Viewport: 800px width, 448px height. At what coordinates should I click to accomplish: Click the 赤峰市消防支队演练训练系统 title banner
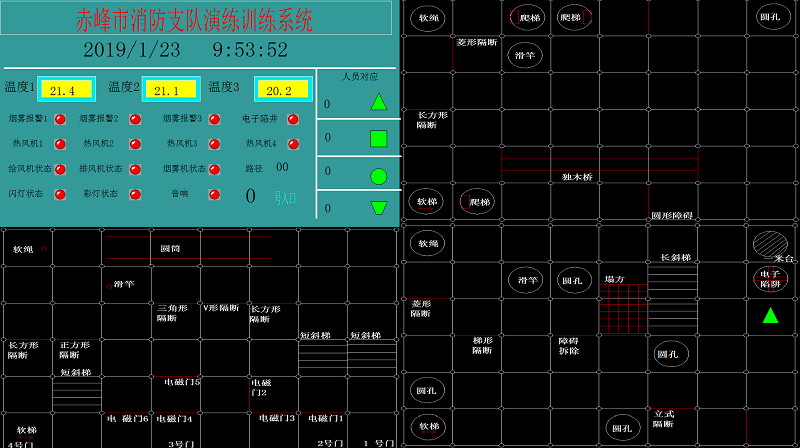click(196, 19)
